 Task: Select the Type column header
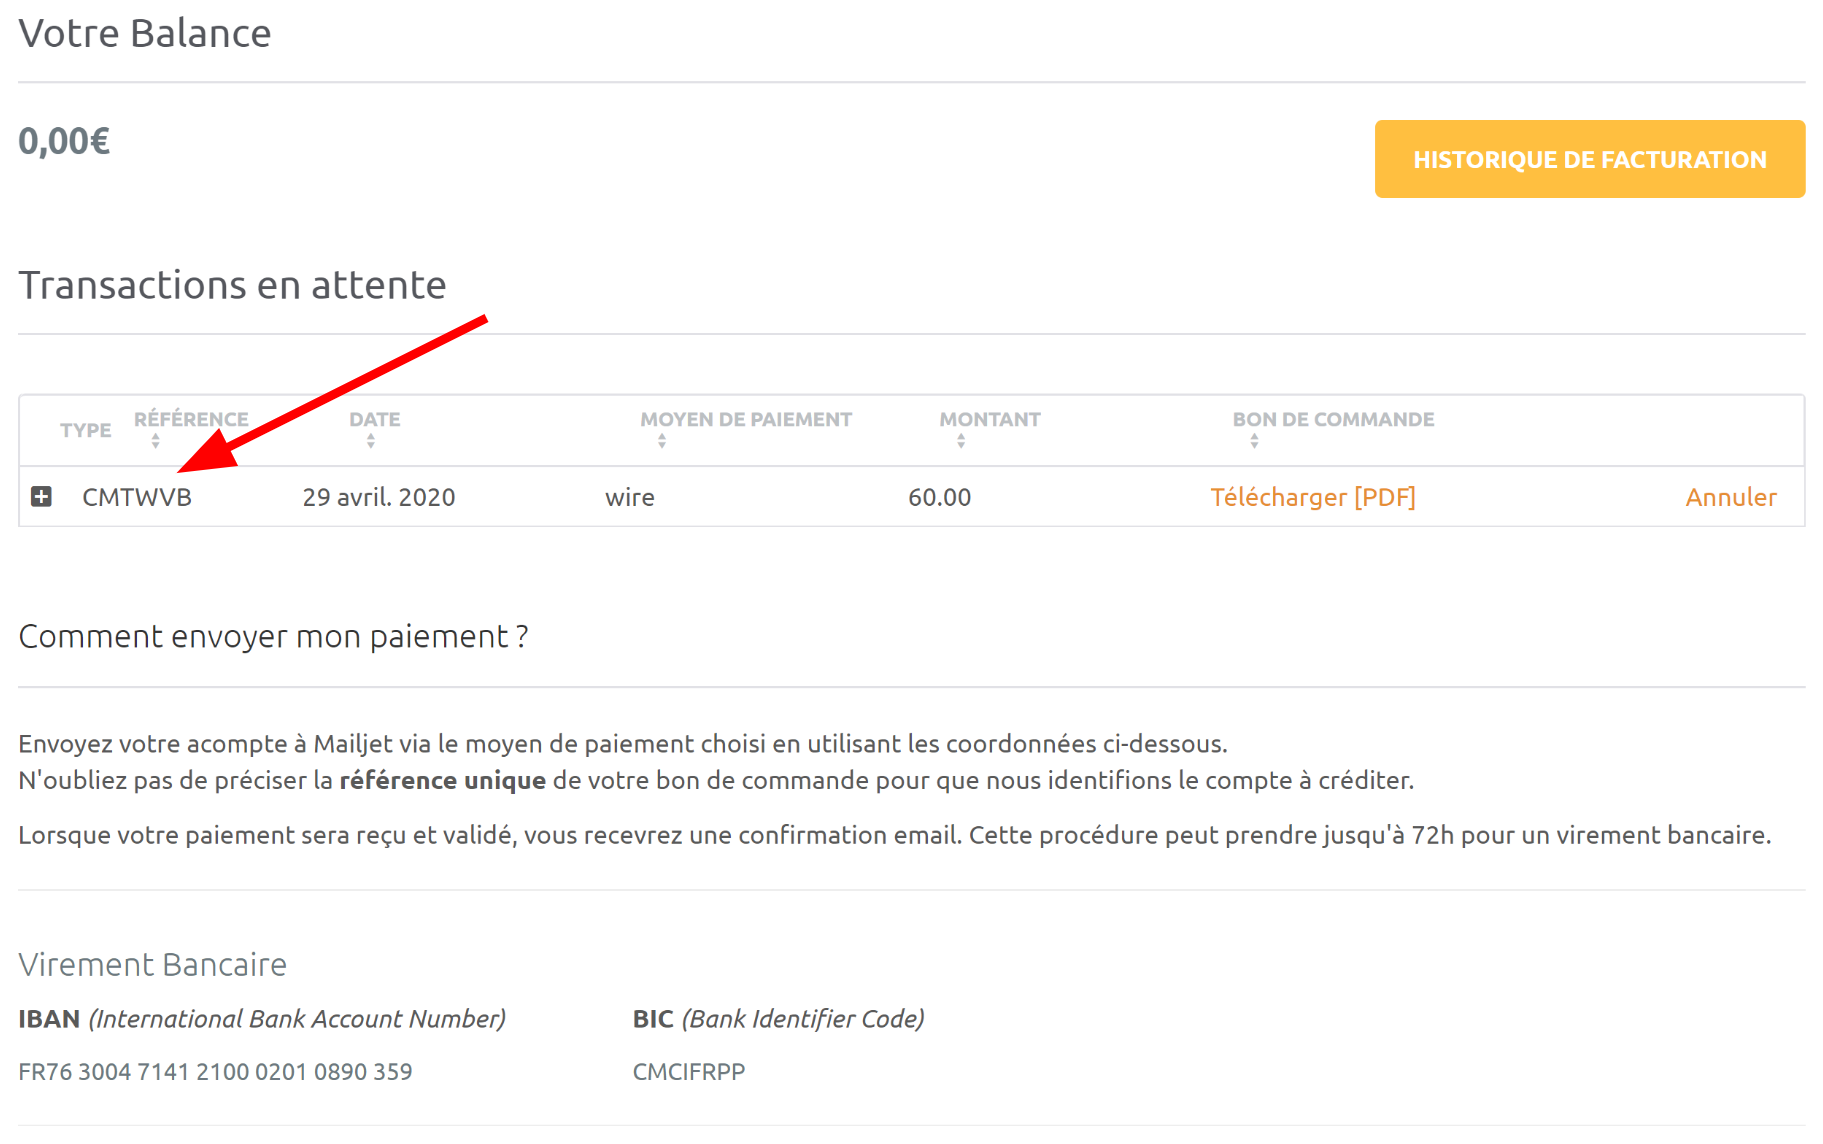85,430
